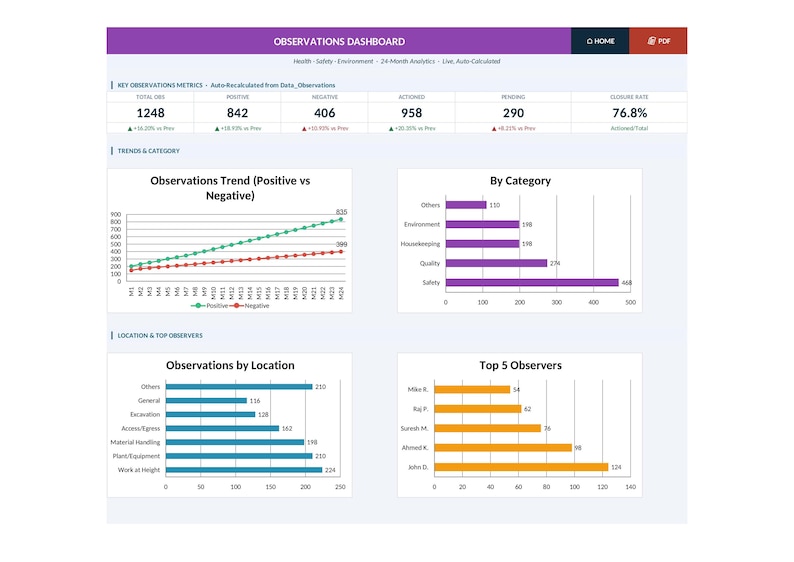The width and height of the screenshot is (794, 562).
Task: Click the Location & Top Observers section heading
Action: coord(160,336)
